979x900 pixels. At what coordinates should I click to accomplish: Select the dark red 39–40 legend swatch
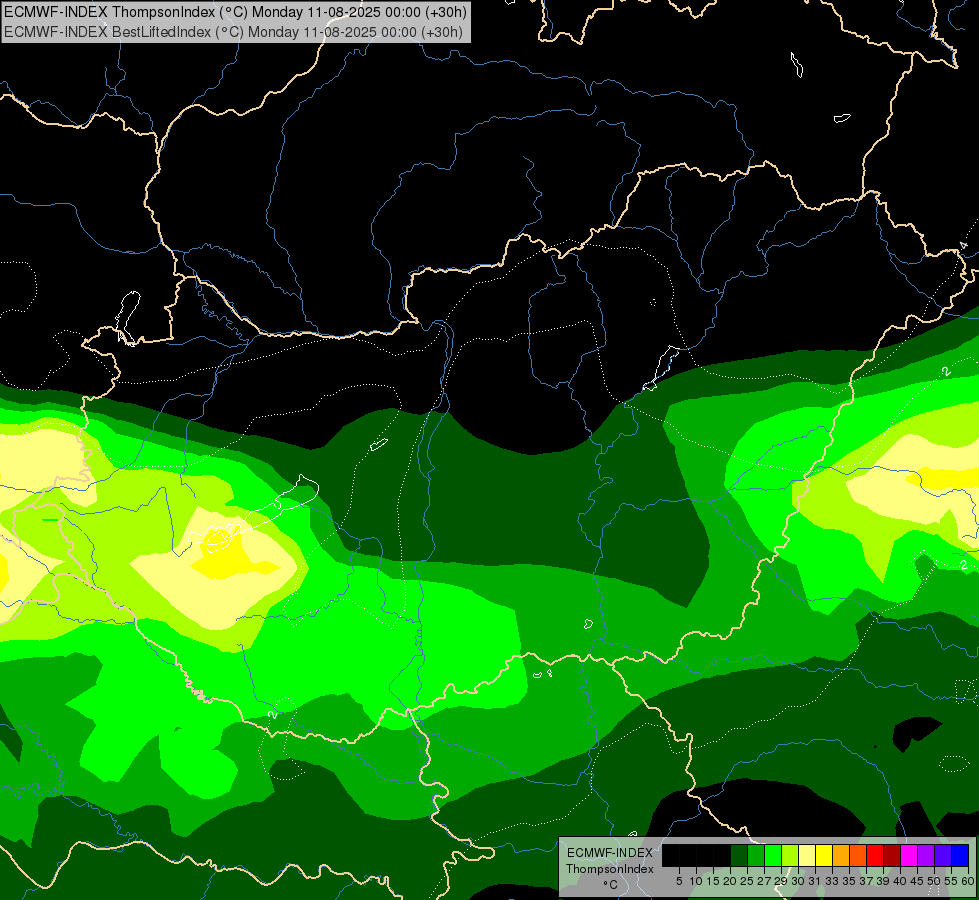click(893, 856)
